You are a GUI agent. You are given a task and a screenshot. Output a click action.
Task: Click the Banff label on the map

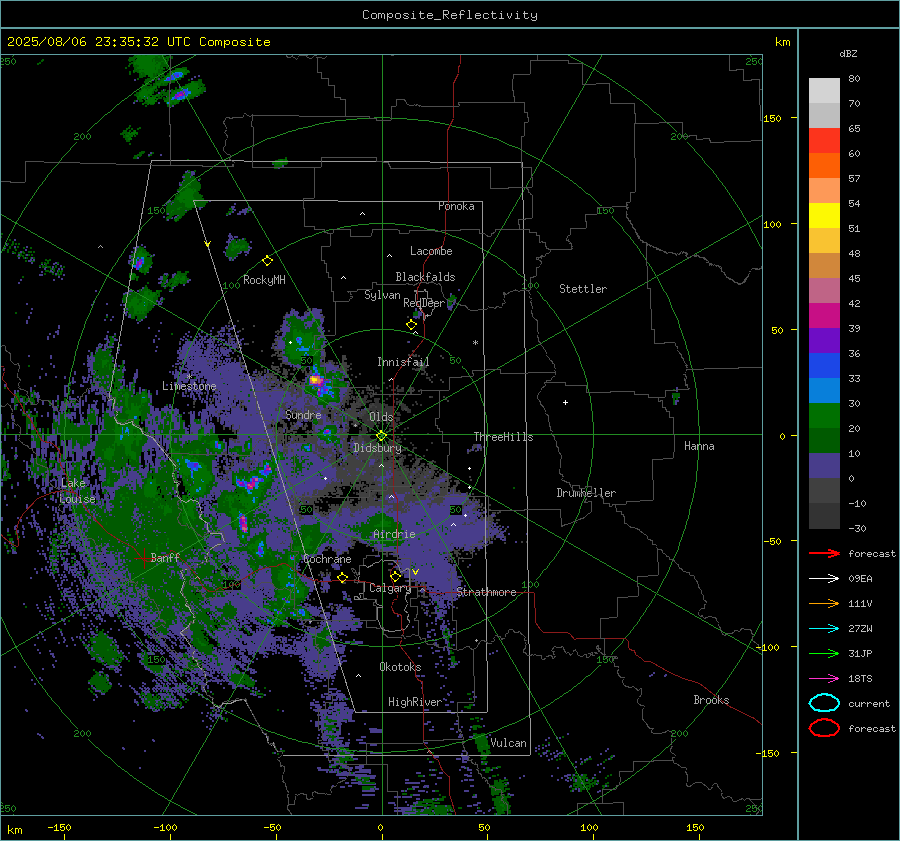tap(165, 557)
